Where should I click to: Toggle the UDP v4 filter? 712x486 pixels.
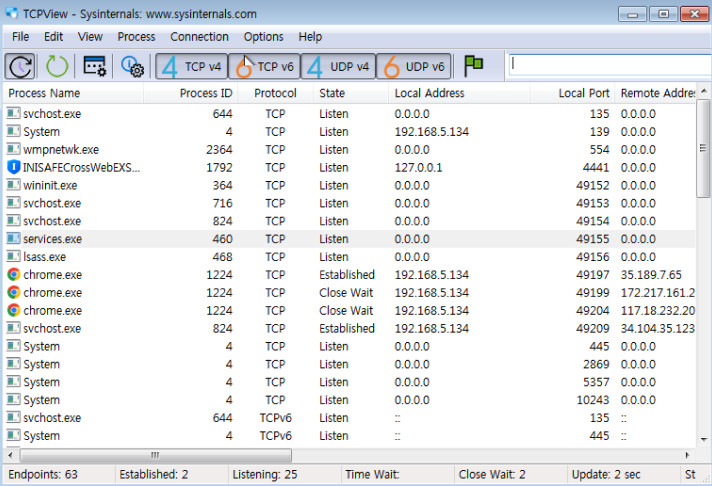tap(338, 66)
